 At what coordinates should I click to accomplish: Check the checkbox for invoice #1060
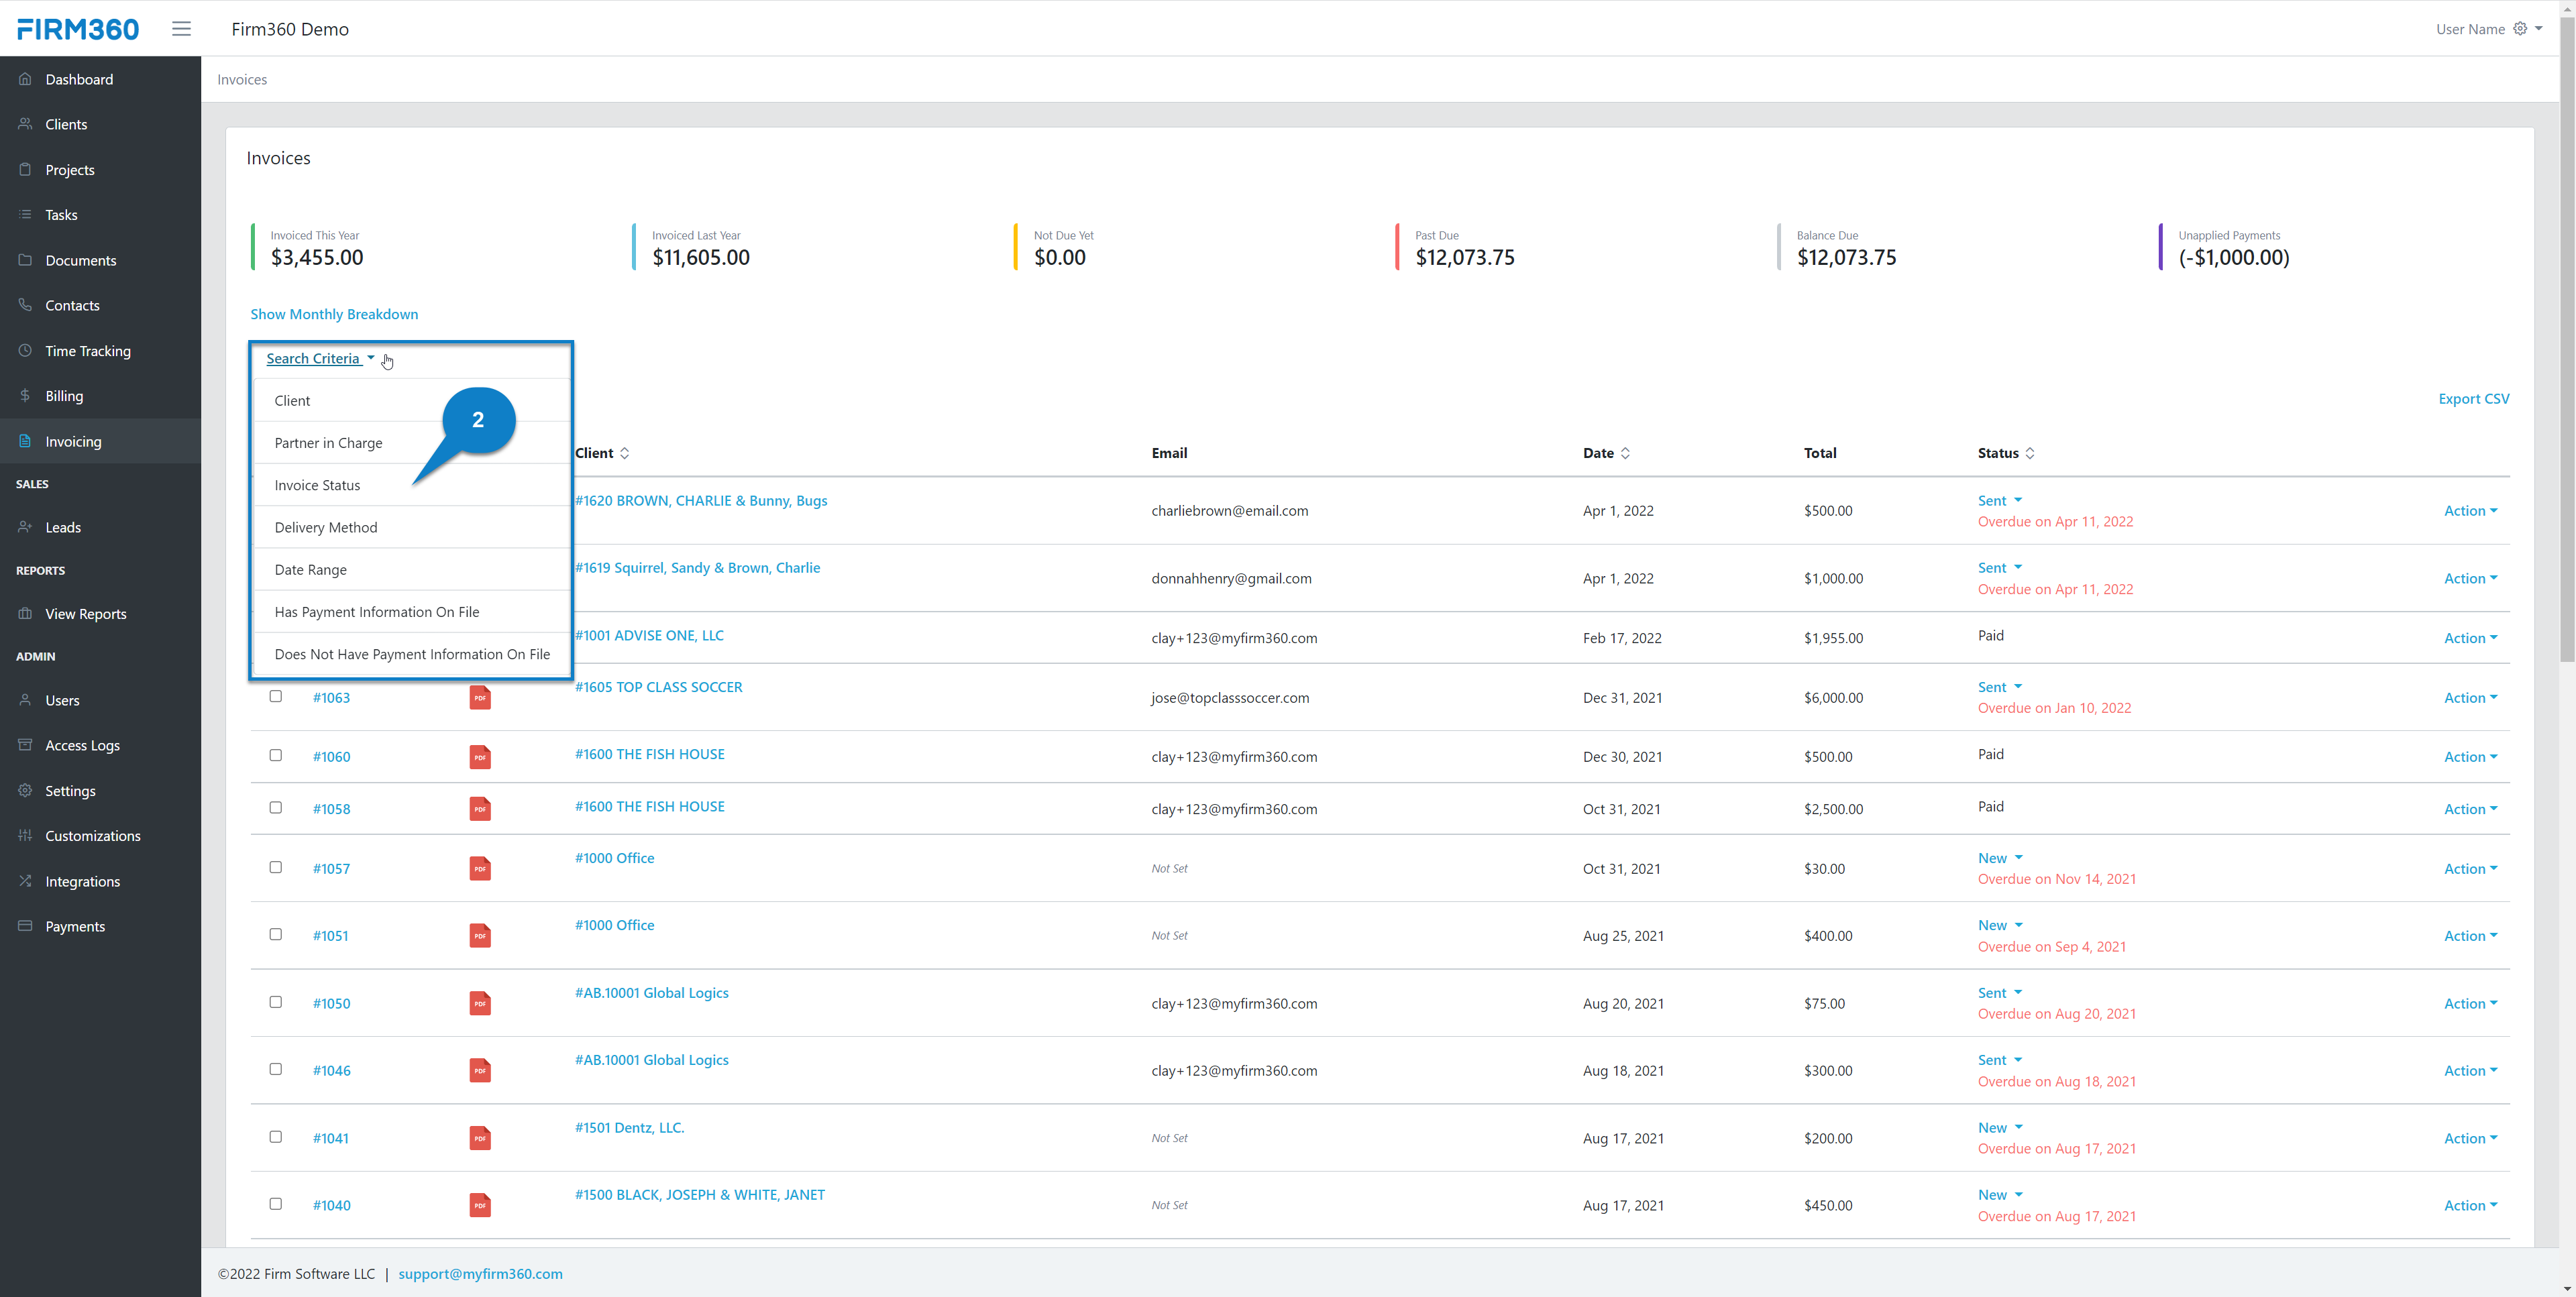tap(275, 756)
